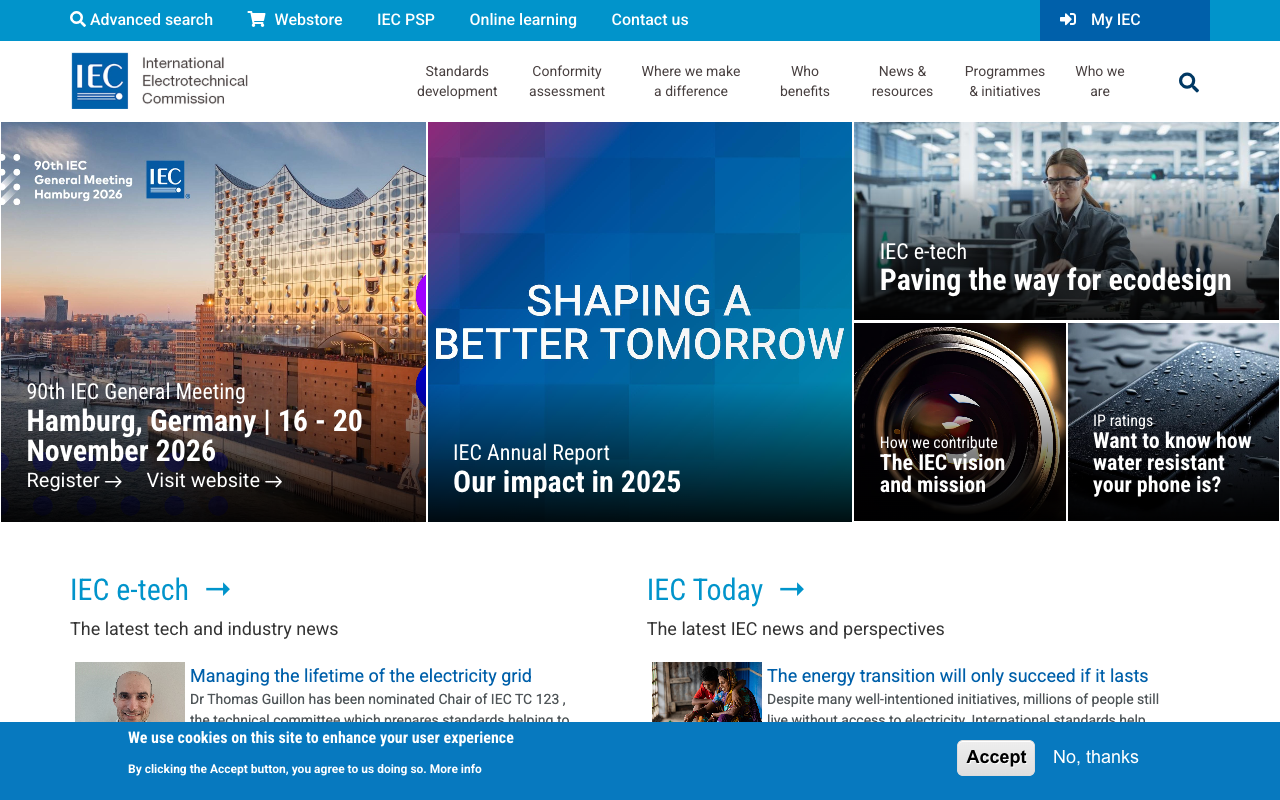The width and height of the screenshot is (1280, 800).
Task: Click the Webstore shopping cart icon
Action: coord(257,19)
